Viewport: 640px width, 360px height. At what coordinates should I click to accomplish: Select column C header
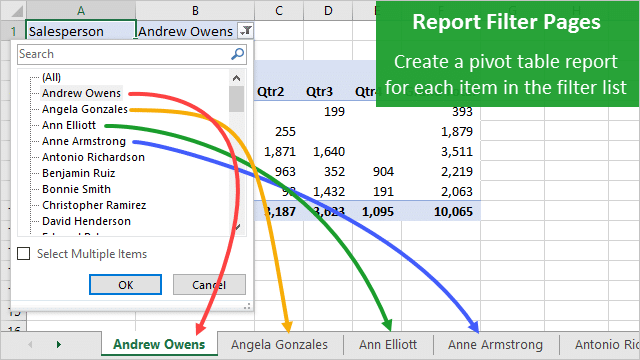[x=279, y=11]
